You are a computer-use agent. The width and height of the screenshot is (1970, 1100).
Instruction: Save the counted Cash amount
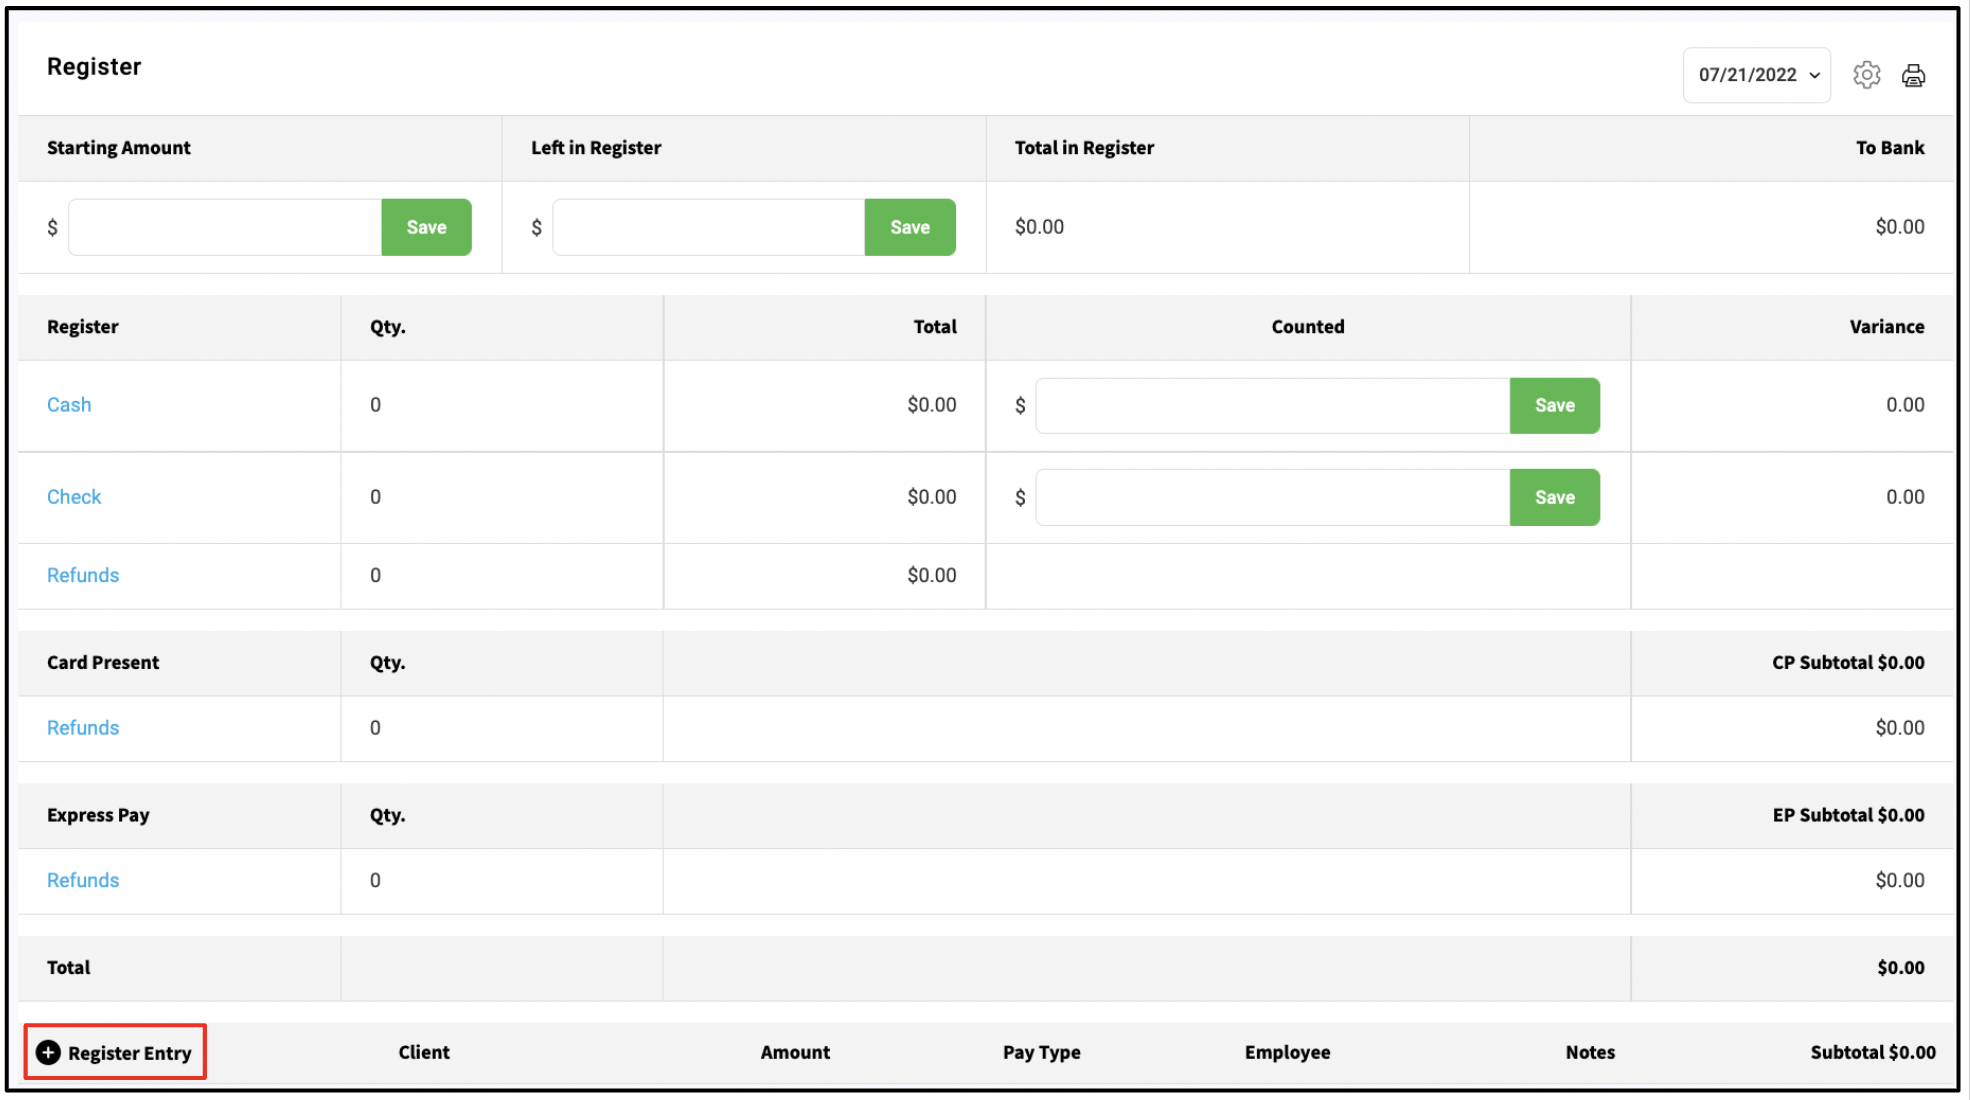click(x=1554, y=405)
